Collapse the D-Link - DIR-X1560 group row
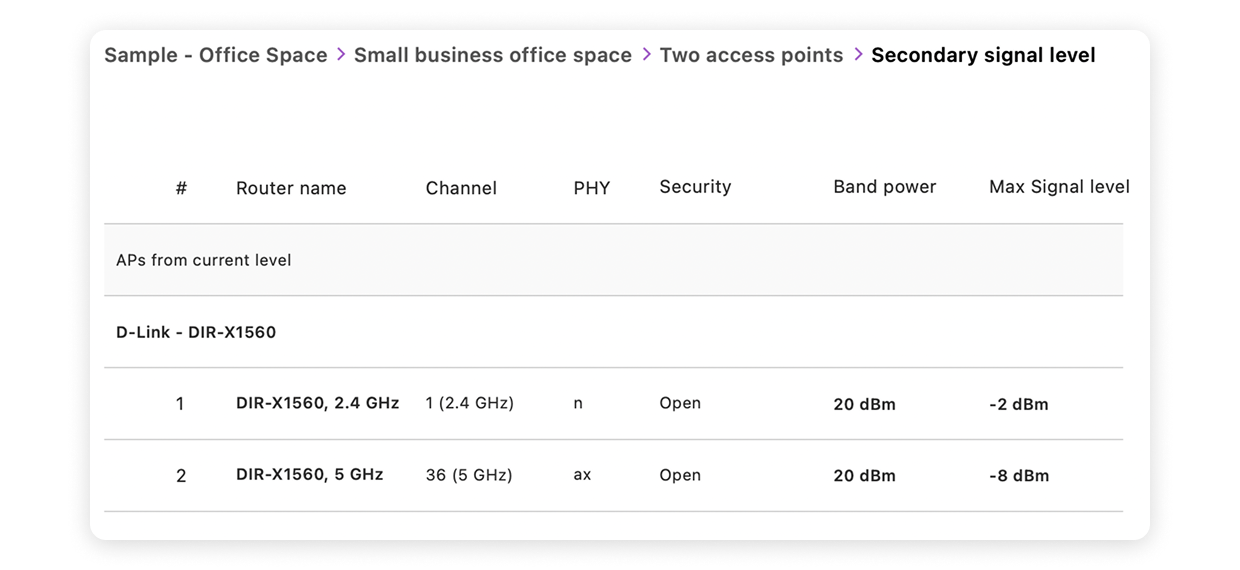Screen dimensions: 1240x570 (x=613, y=332)
